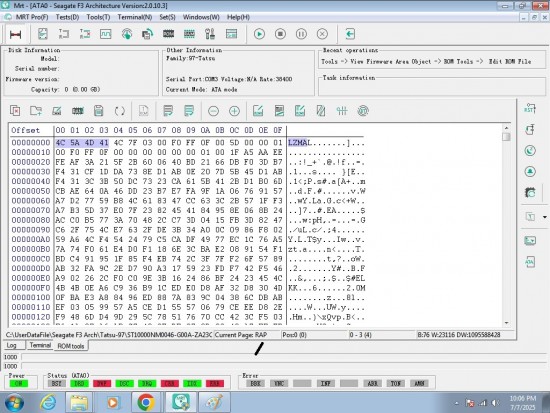
Task: Click the highlighted hex byte 4C at offset 00000000
Action: coord(60,143)
